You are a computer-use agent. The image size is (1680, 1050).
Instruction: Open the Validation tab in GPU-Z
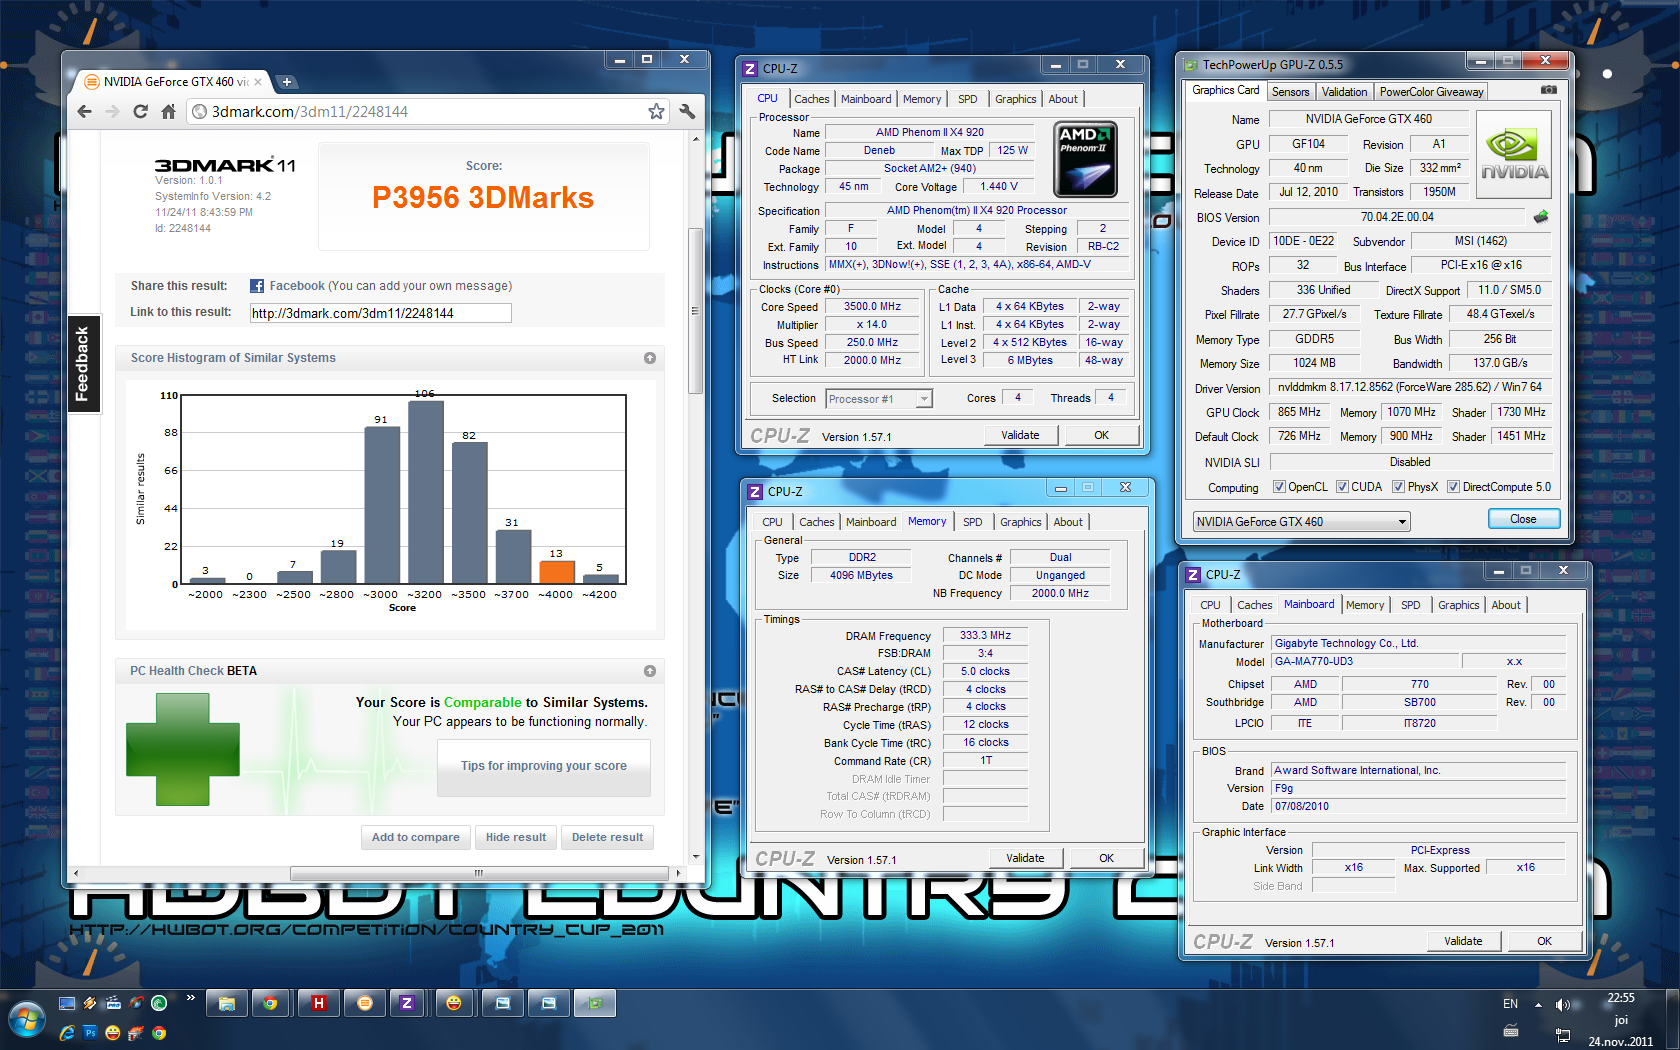1344,92
